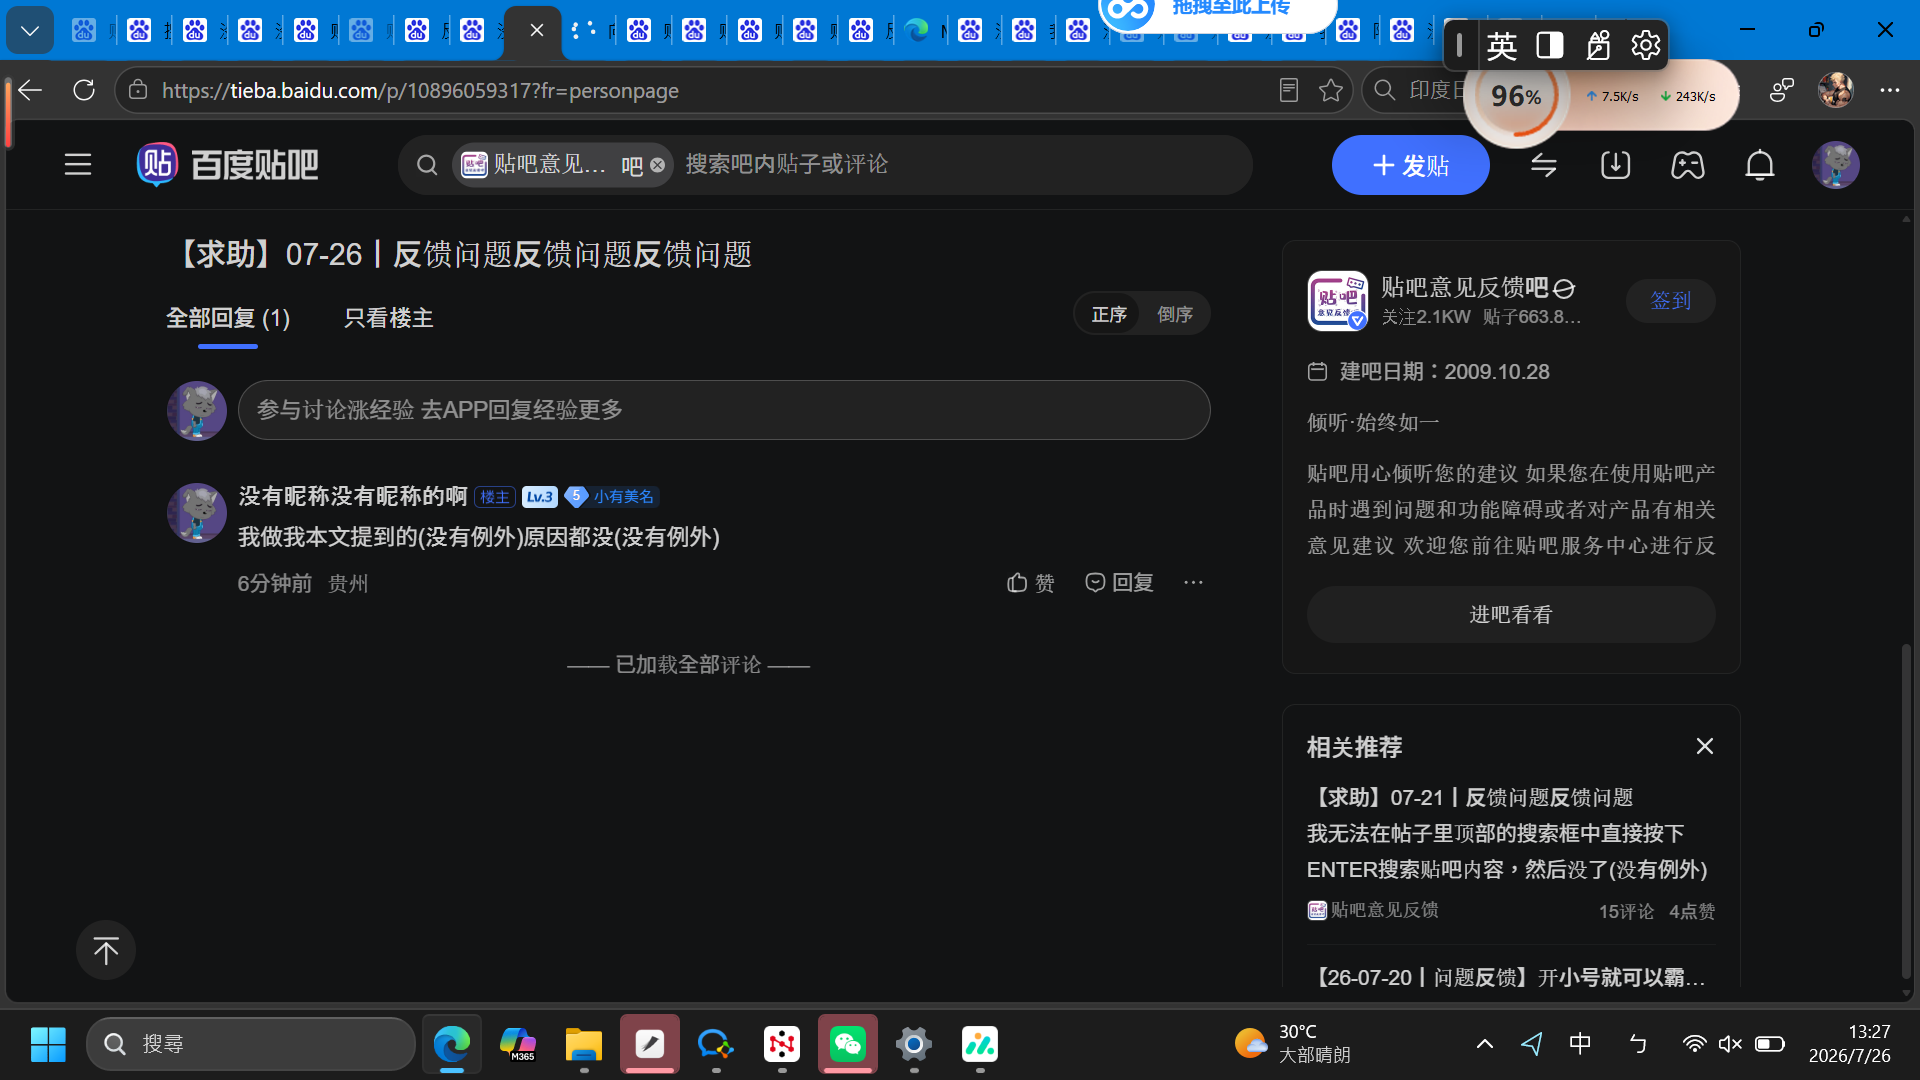Click the 签到 sign-in button

click(x=1670, y=301)
